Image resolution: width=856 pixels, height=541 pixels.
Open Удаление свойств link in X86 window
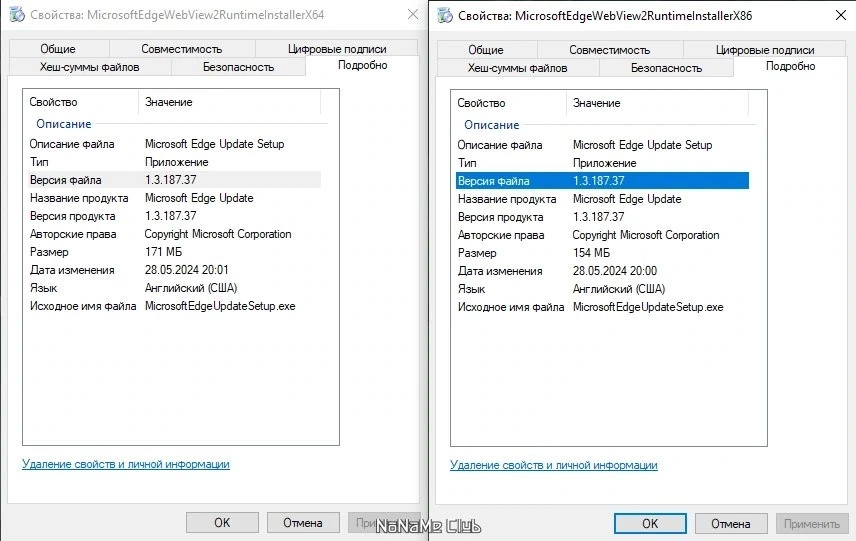click(554, 465)
